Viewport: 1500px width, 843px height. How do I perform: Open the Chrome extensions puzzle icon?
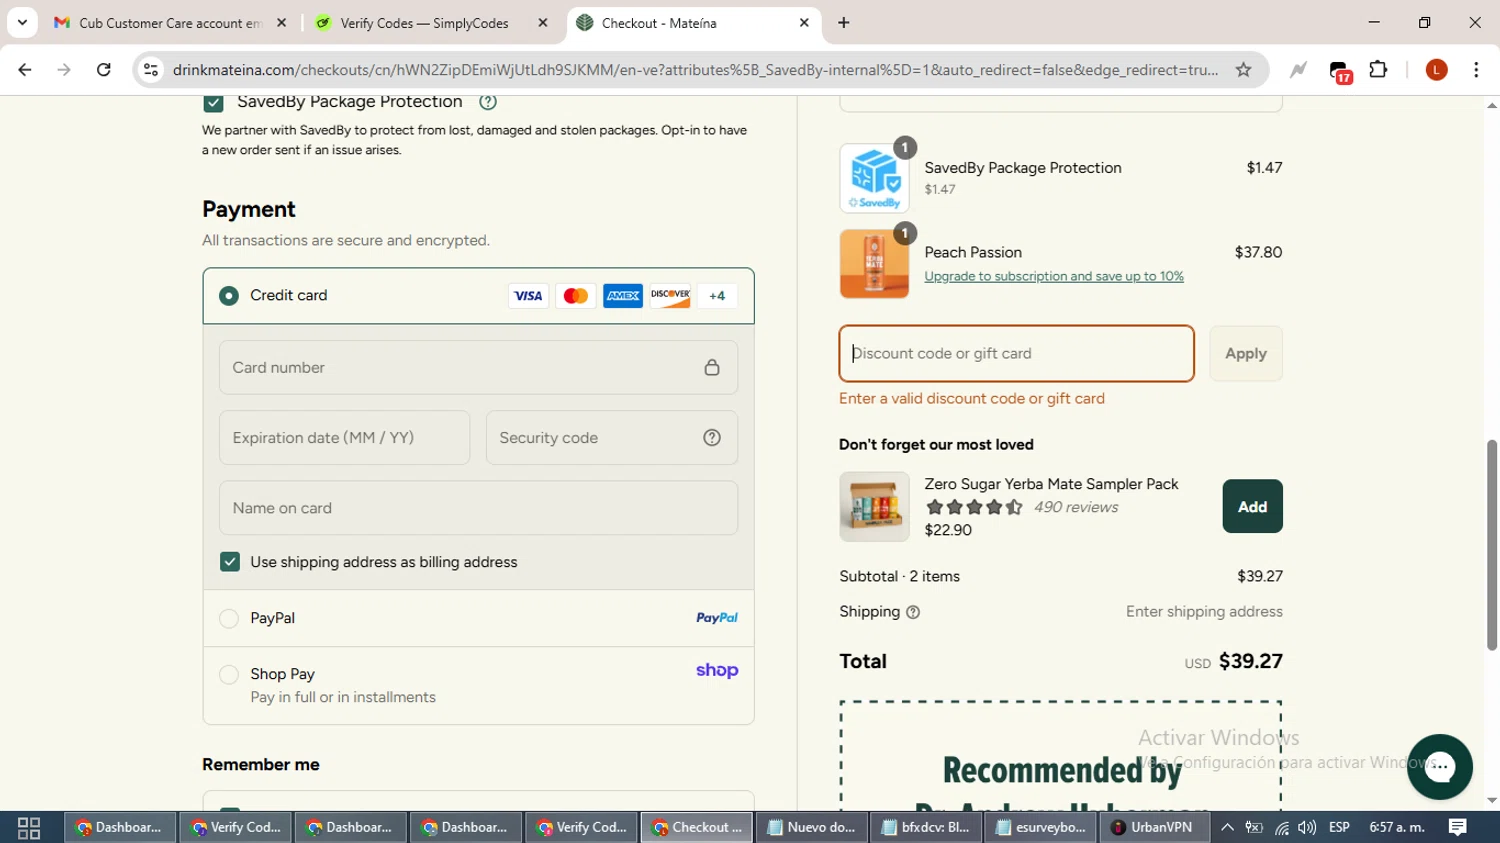tap(1378, 70)
